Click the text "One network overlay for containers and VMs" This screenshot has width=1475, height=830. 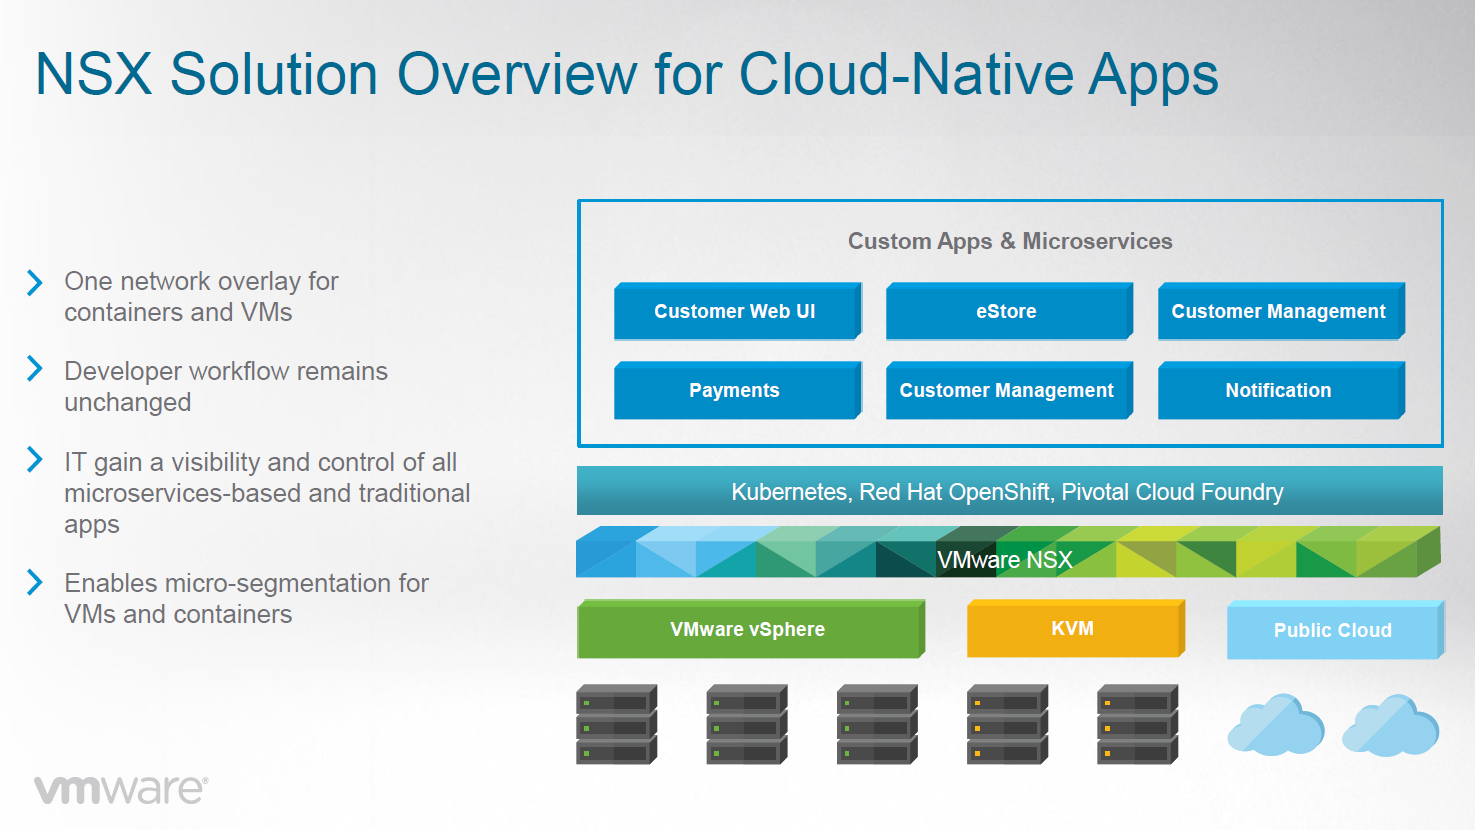click(201, 297)
